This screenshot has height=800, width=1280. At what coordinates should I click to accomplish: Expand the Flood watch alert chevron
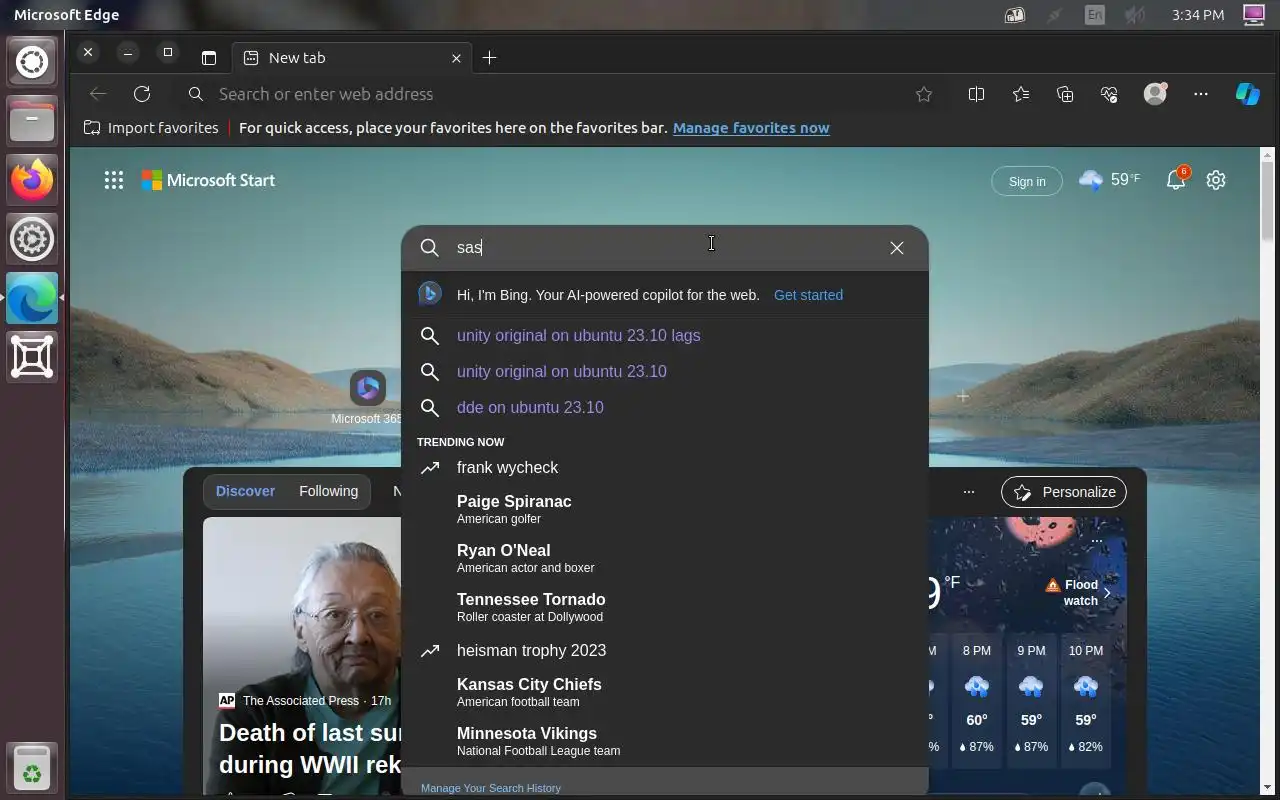coord(1107,593)
